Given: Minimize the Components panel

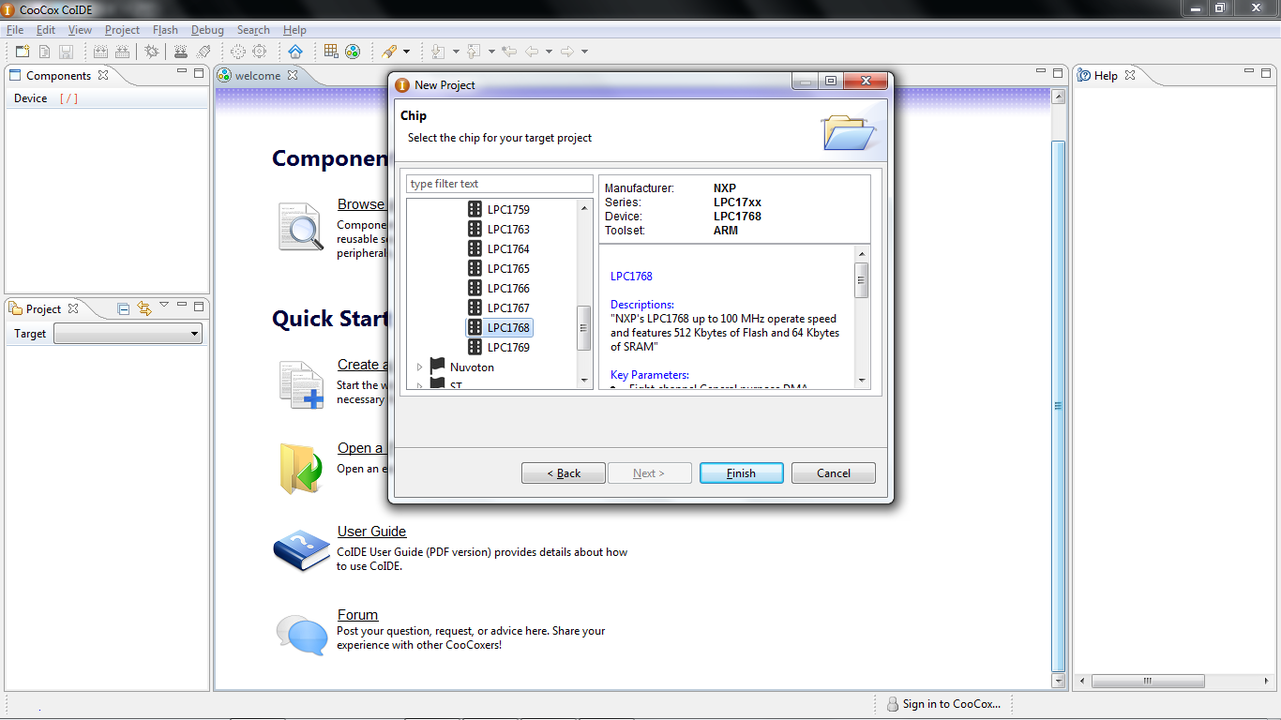Looking at the screenshot, I should 182,72.
